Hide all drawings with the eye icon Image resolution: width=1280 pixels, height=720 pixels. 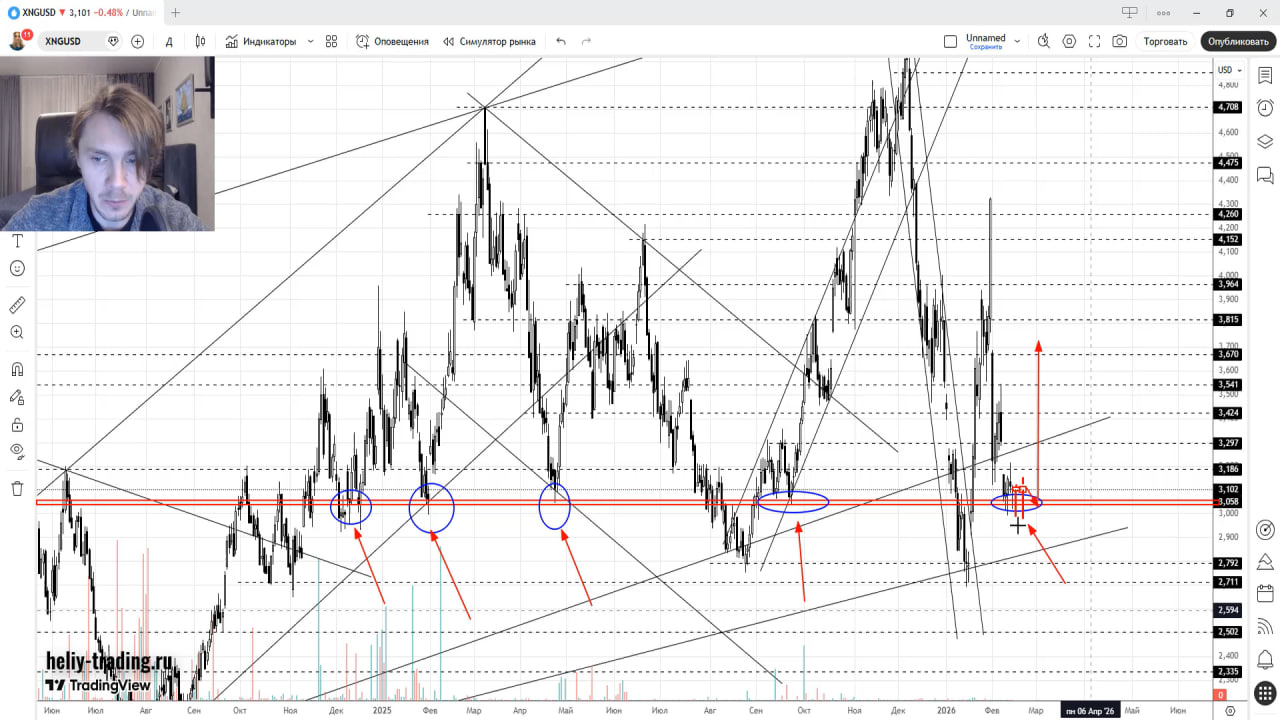click(17, 451)
